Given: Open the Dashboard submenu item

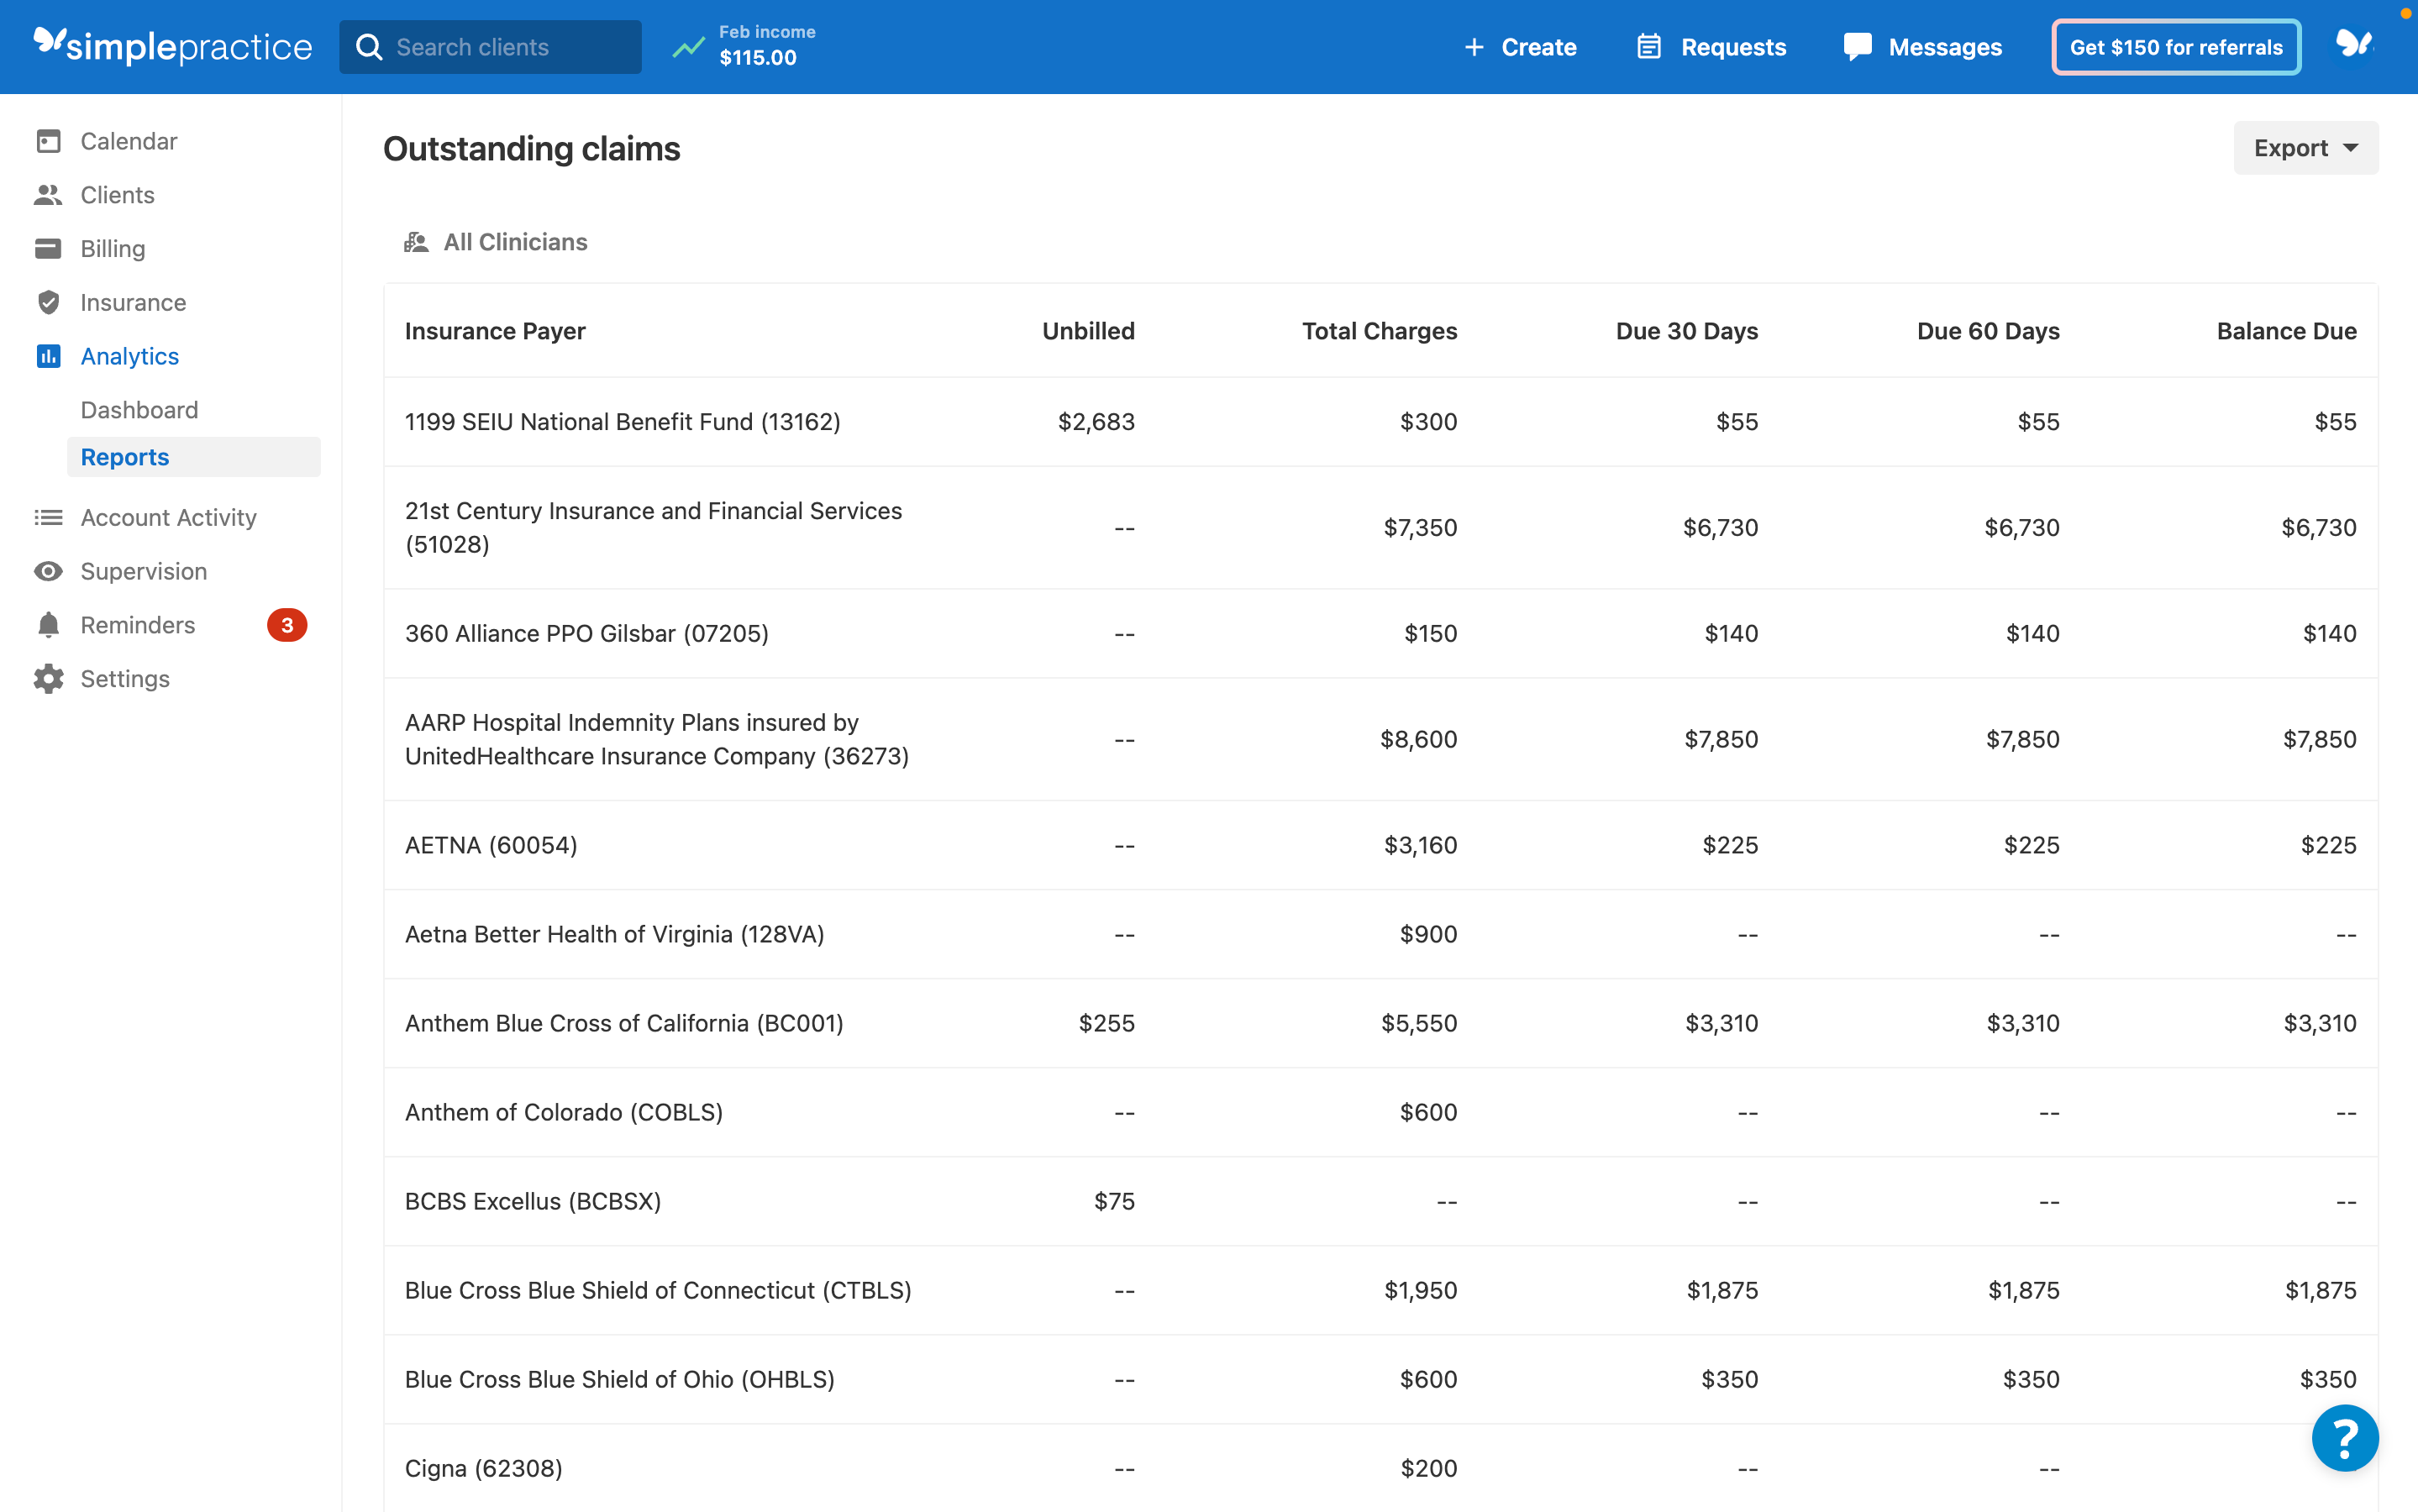Looking at the screenshot, I should pos(140,410).
